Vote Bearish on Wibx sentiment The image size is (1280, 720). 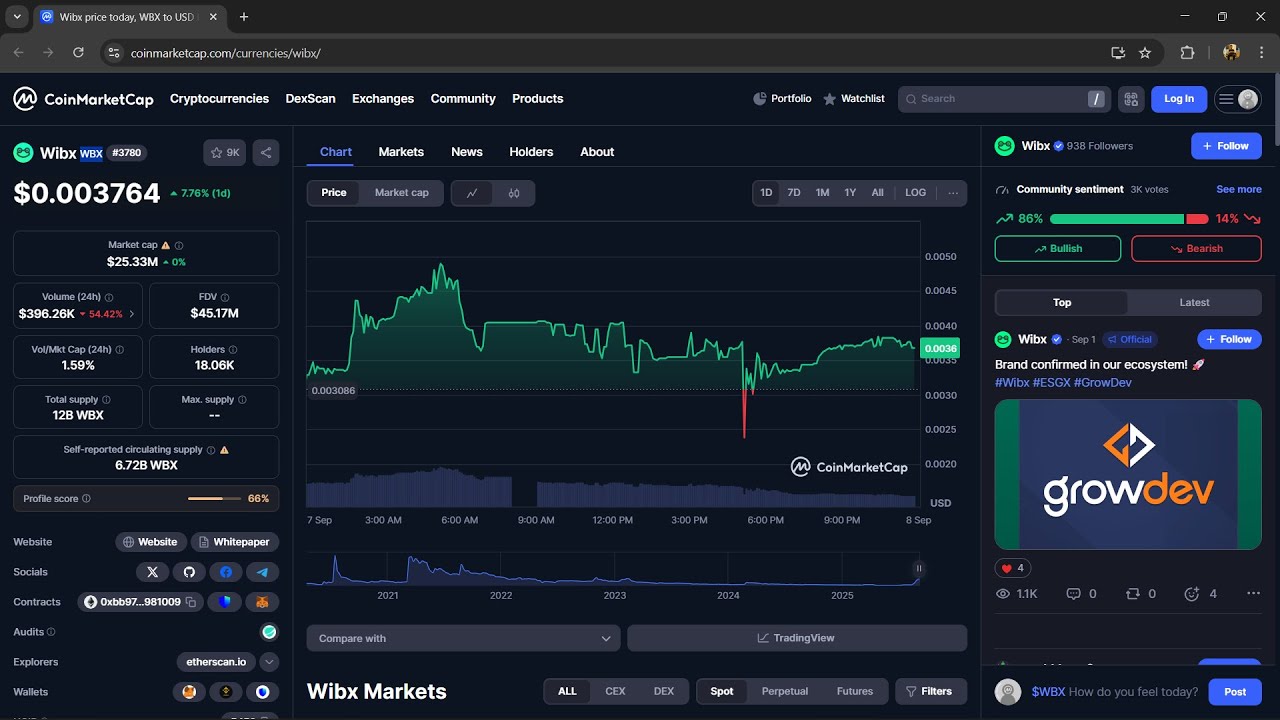(1196, 249)
